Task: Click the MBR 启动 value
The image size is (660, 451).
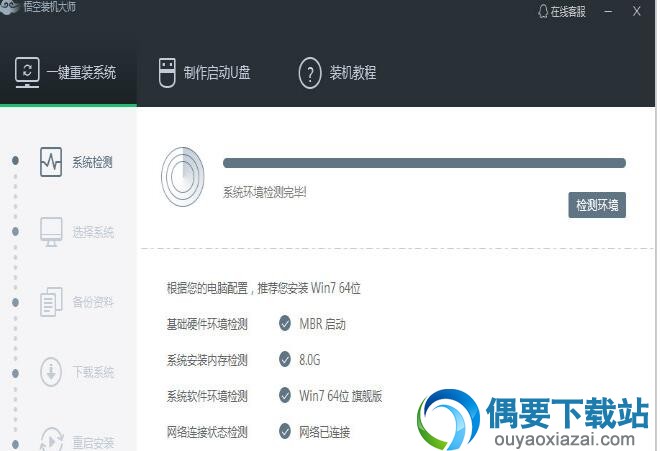Action: pyautogui.click(x=322, y=324)
